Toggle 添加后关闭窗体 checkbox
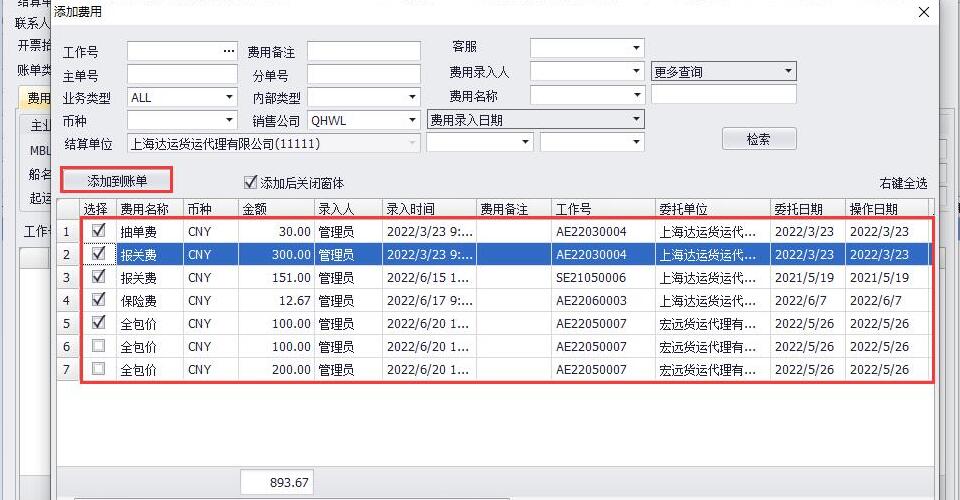The width and height of the screenshot is (960, 500). coord(251,183)
